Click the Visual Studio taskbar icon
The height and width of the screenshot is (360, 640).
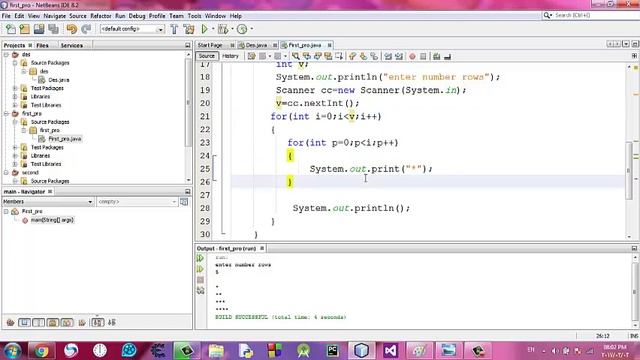[391, 351]
